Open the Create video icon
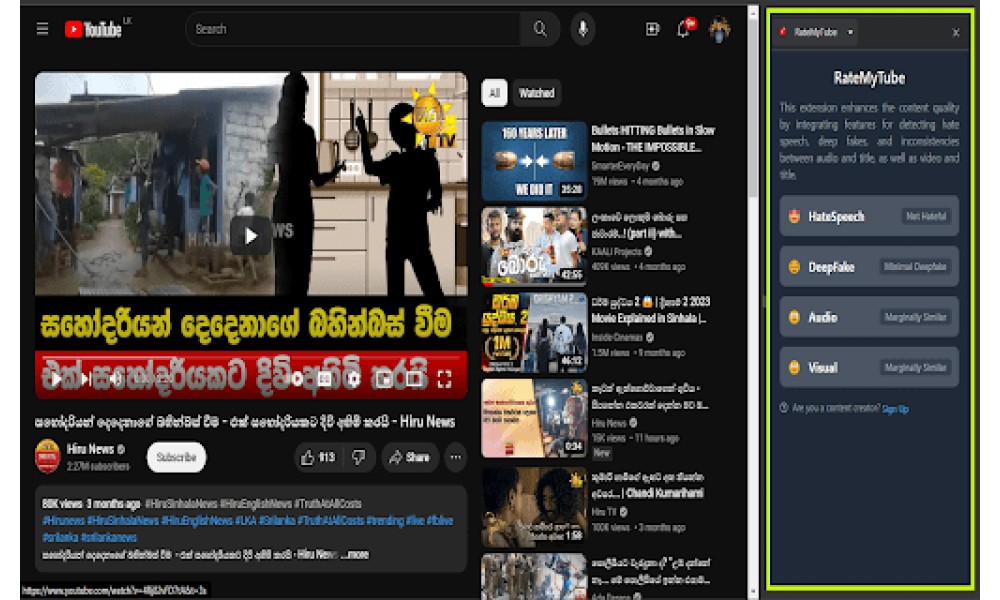This screenshot has height=600, width=1000. coord(652,29)
